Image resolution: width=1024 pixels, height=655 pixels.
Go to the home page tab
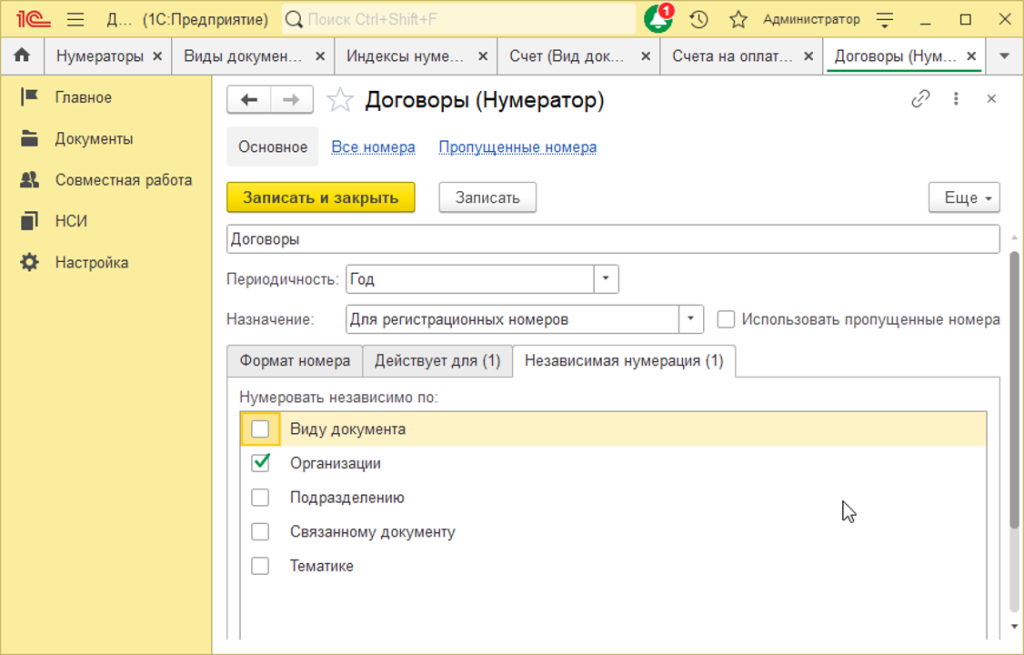coord(22,56)
